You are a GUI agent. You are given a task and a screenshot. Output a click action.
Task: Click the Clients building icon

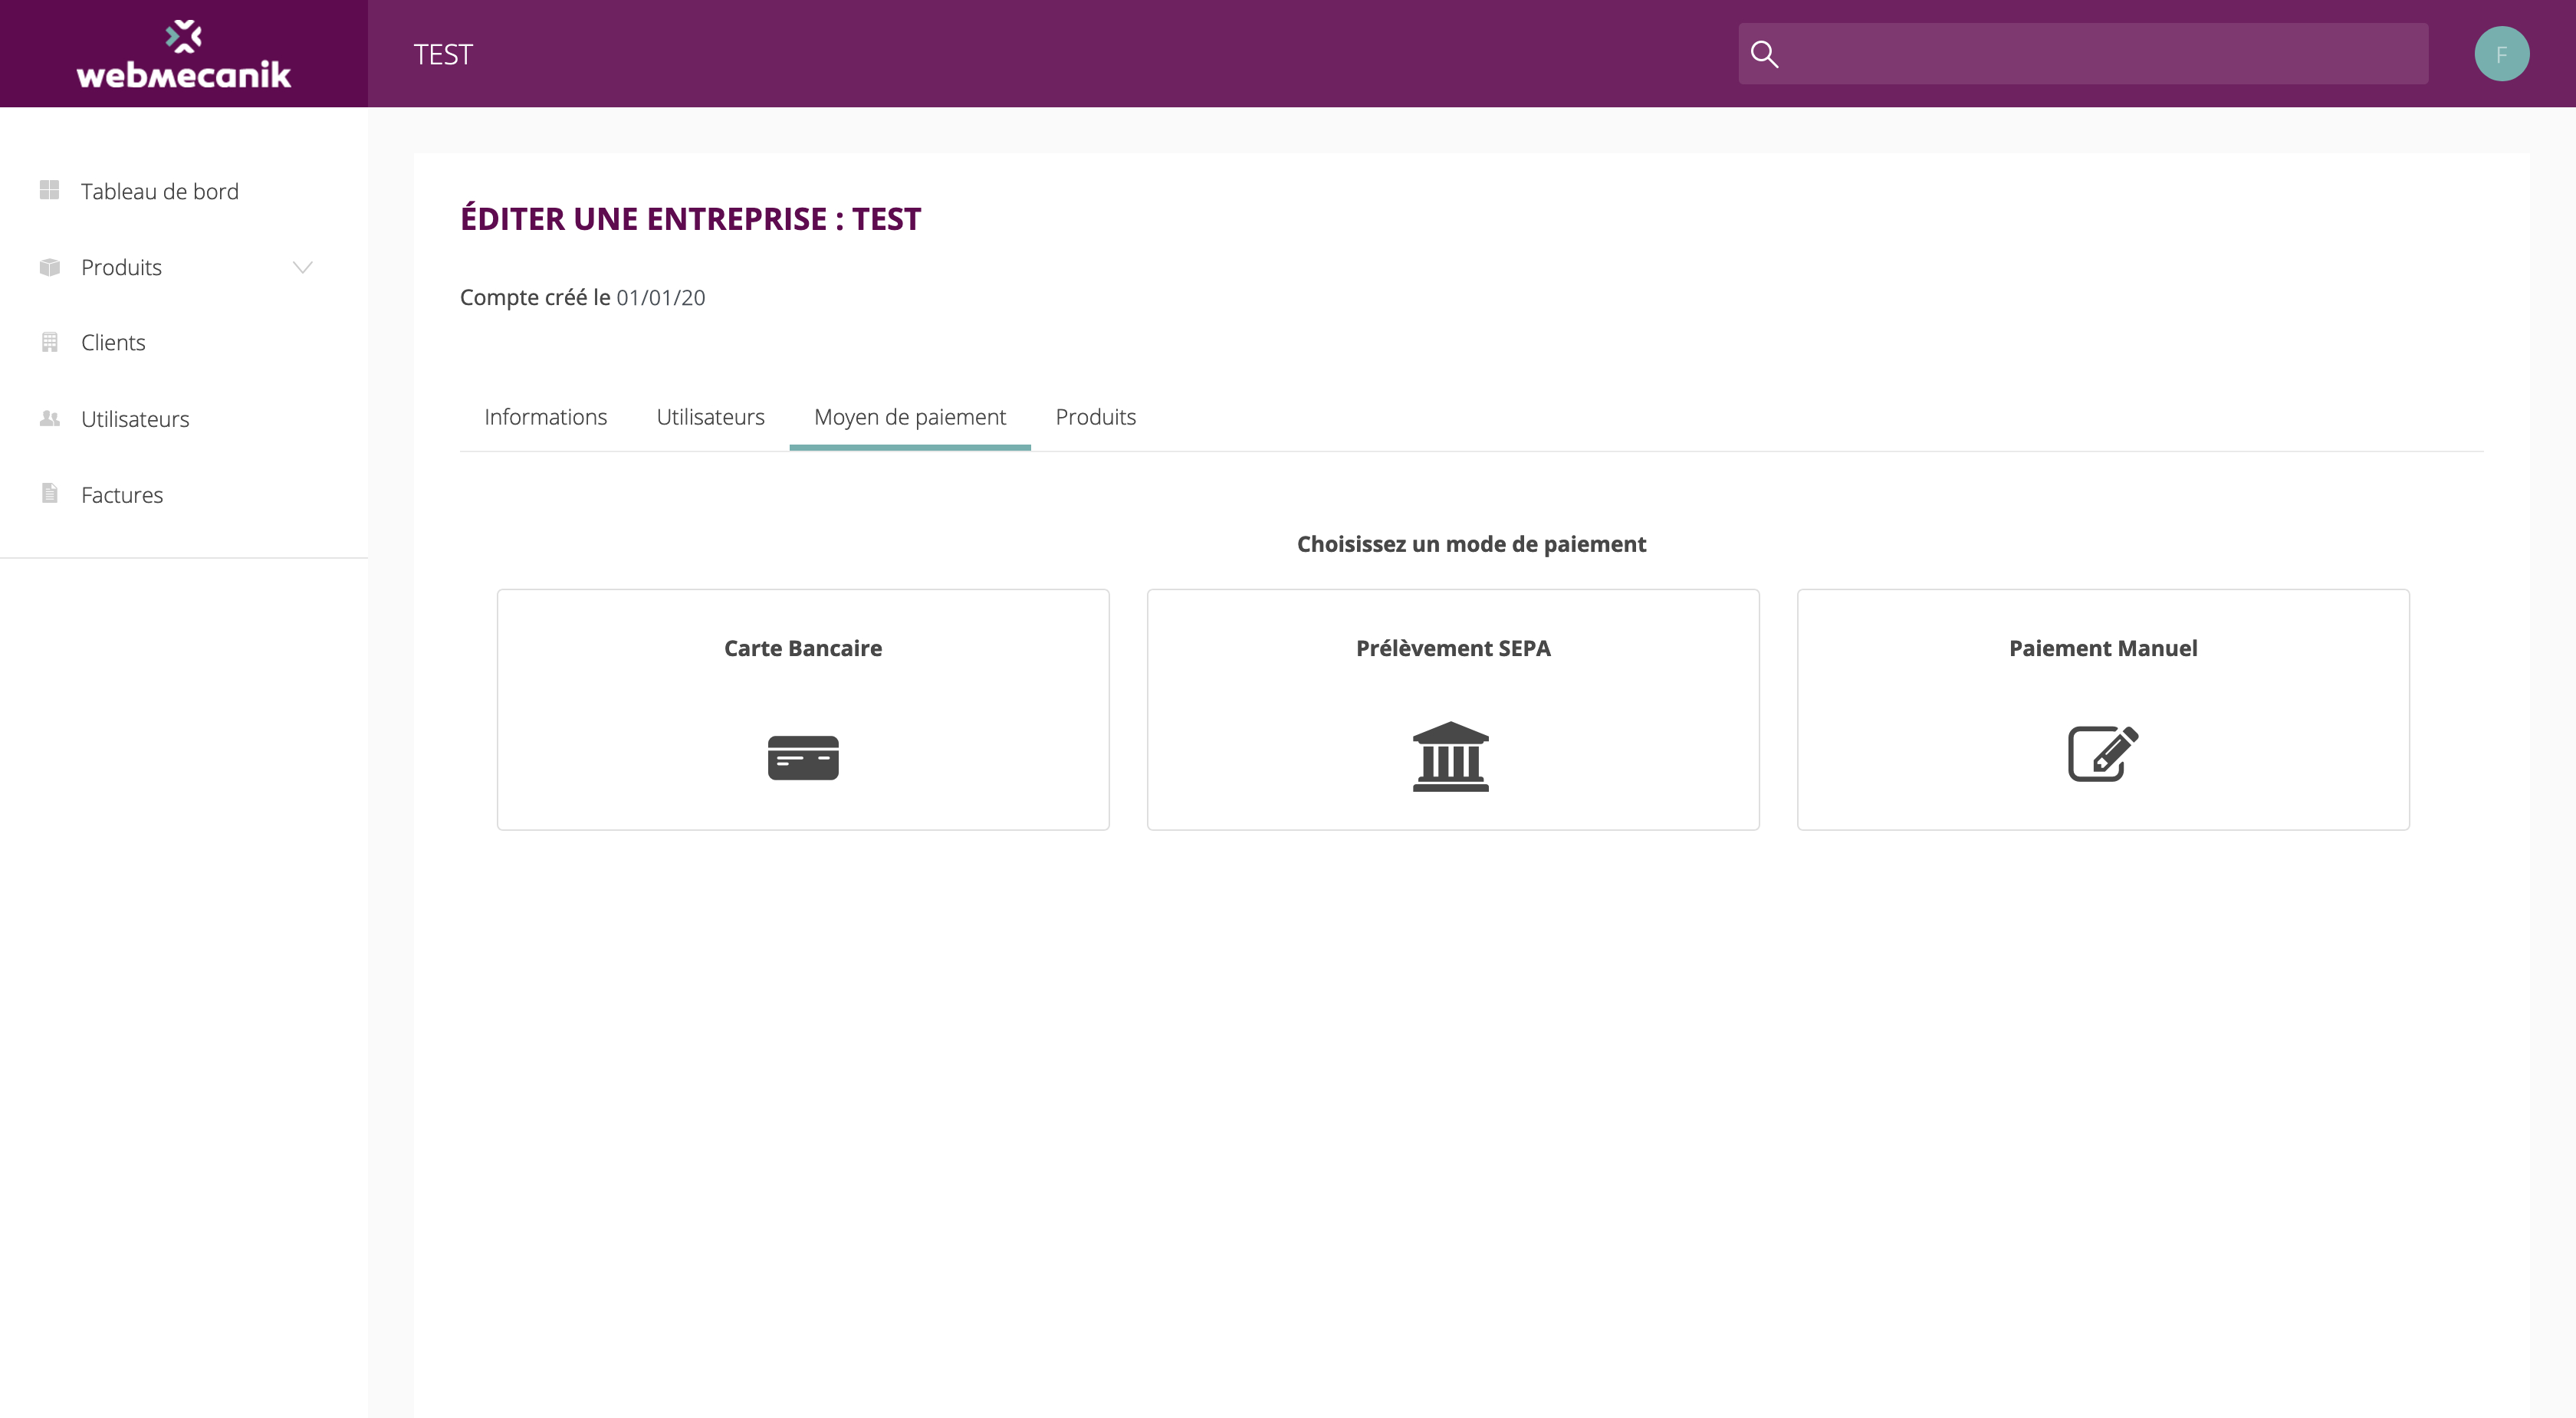point(49,342)
